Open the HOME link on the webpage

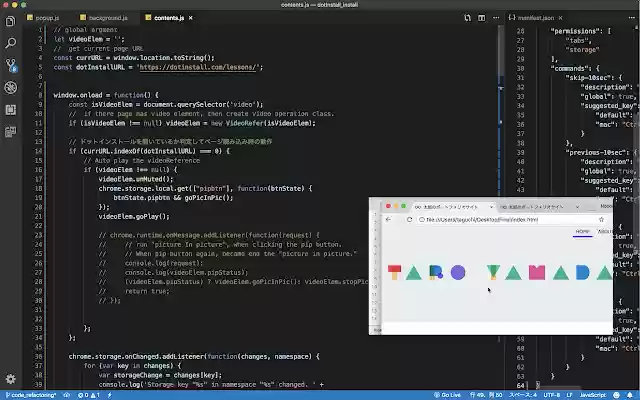(582, 231)
